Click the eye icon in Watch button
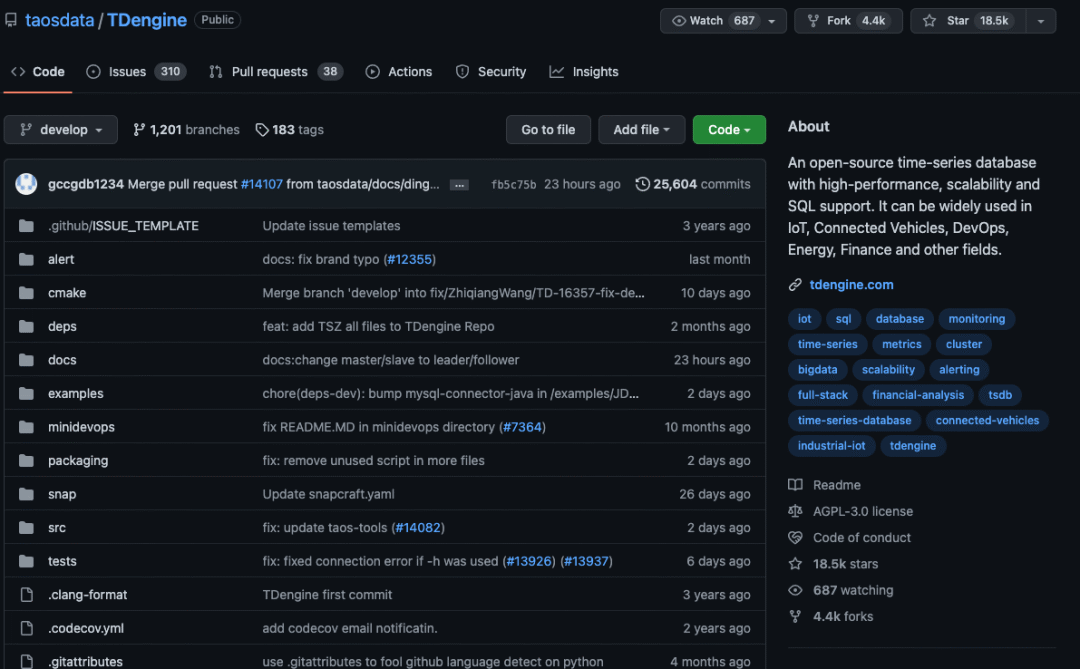 (x=678, y=21)
